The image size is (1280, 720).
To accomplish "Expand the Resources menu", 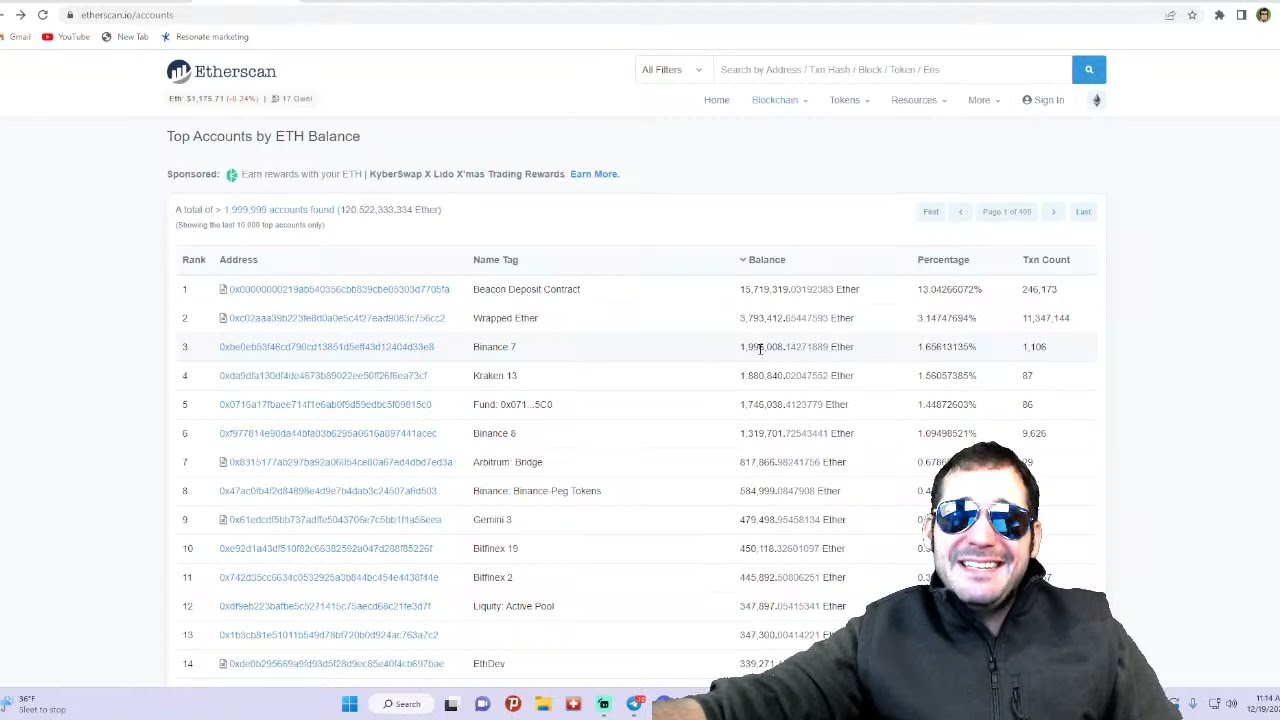I will (x=918, y=100).
